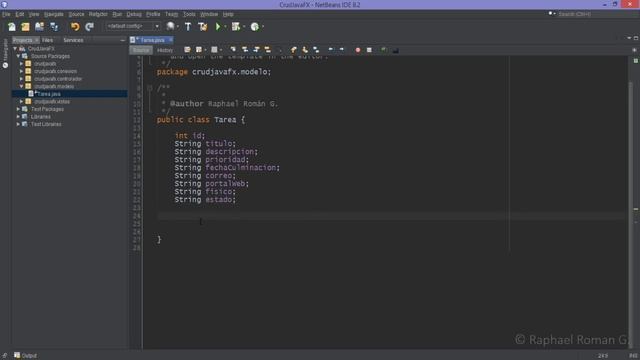Click the Output icon in status bar
The height and width of the screenshot is (360, 640).
pyautogui.click(x=17, y=355)
